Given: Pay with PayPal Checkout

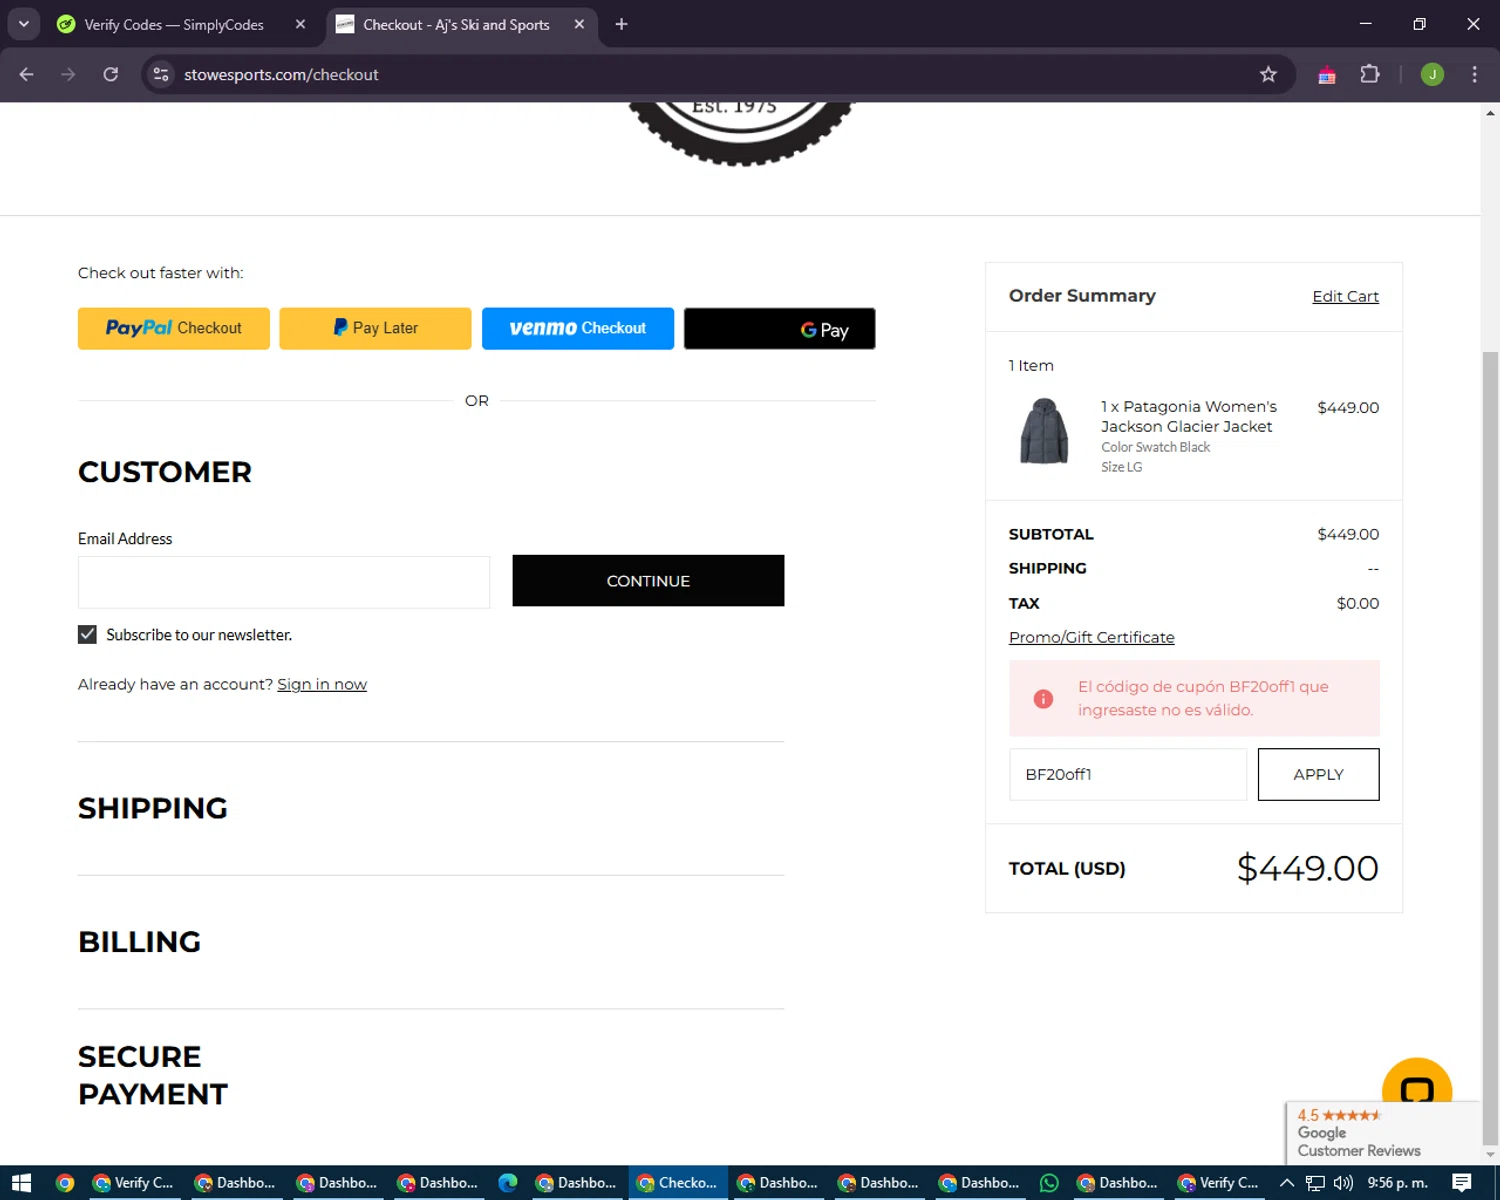Looking at the screenshot, I should tap(174, 328).
